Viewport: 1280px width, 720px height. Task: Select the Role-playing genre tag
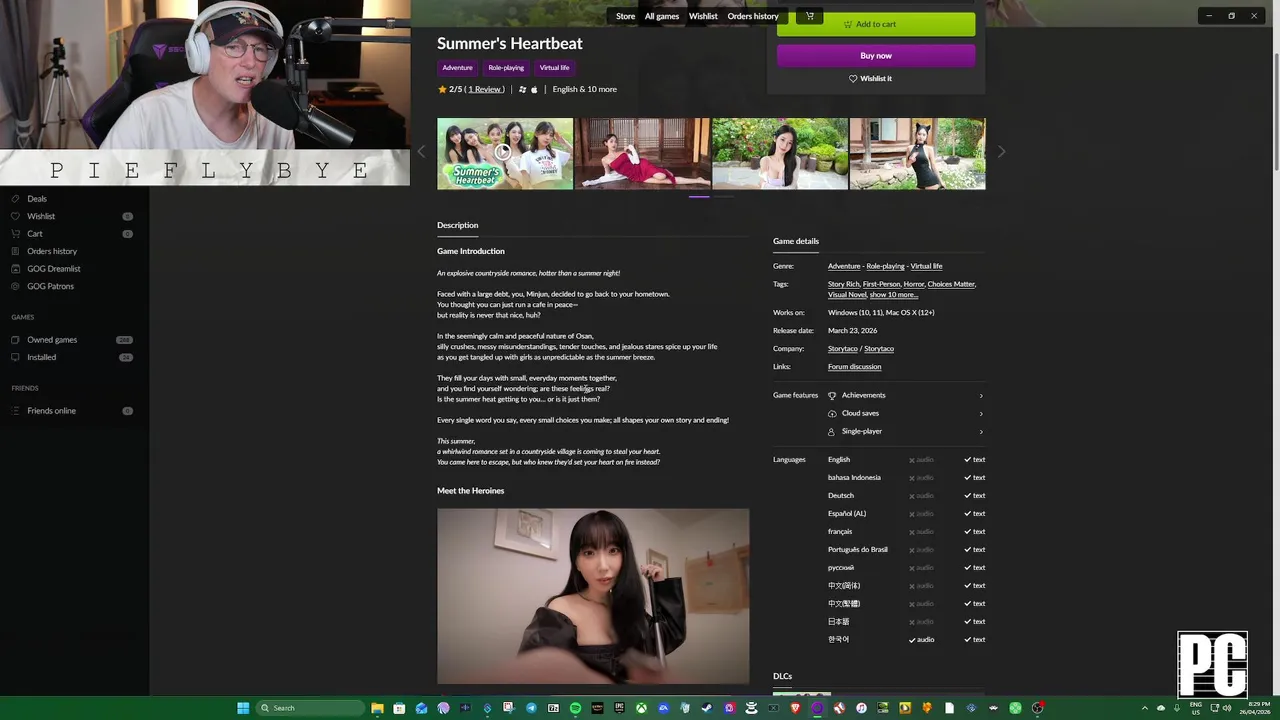point(506,68)
